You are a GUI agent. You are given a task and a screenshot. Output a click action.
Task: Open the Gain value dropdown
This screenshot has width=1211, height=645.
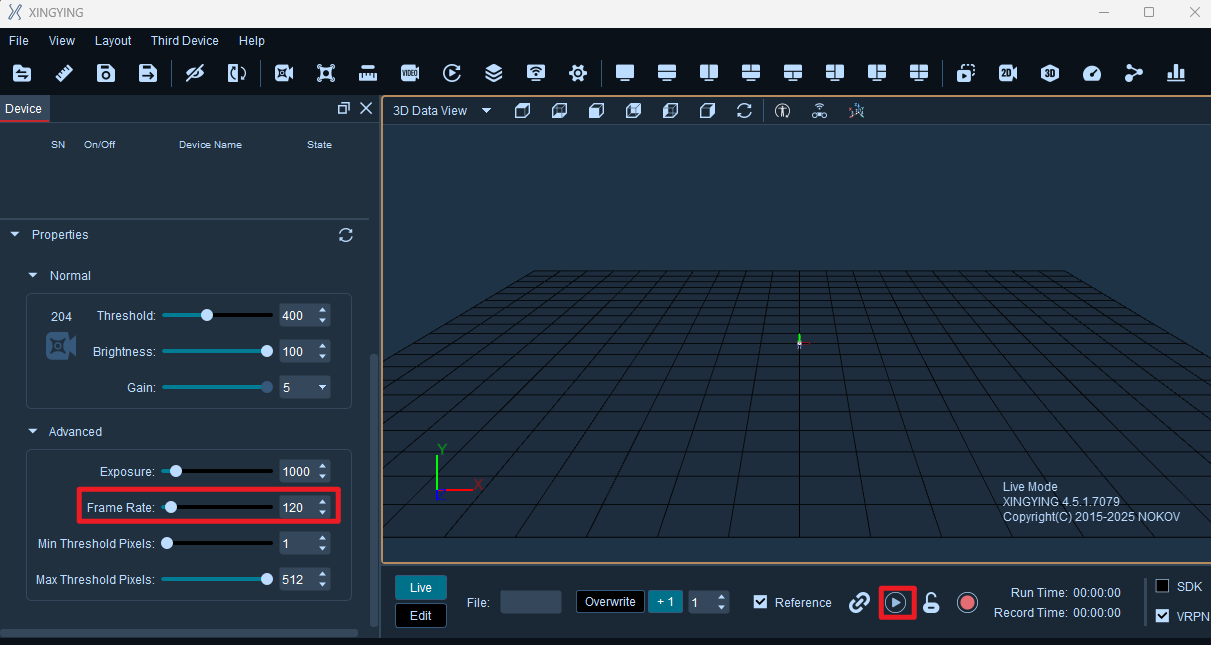pyautogui.click(x=322, y=388)
